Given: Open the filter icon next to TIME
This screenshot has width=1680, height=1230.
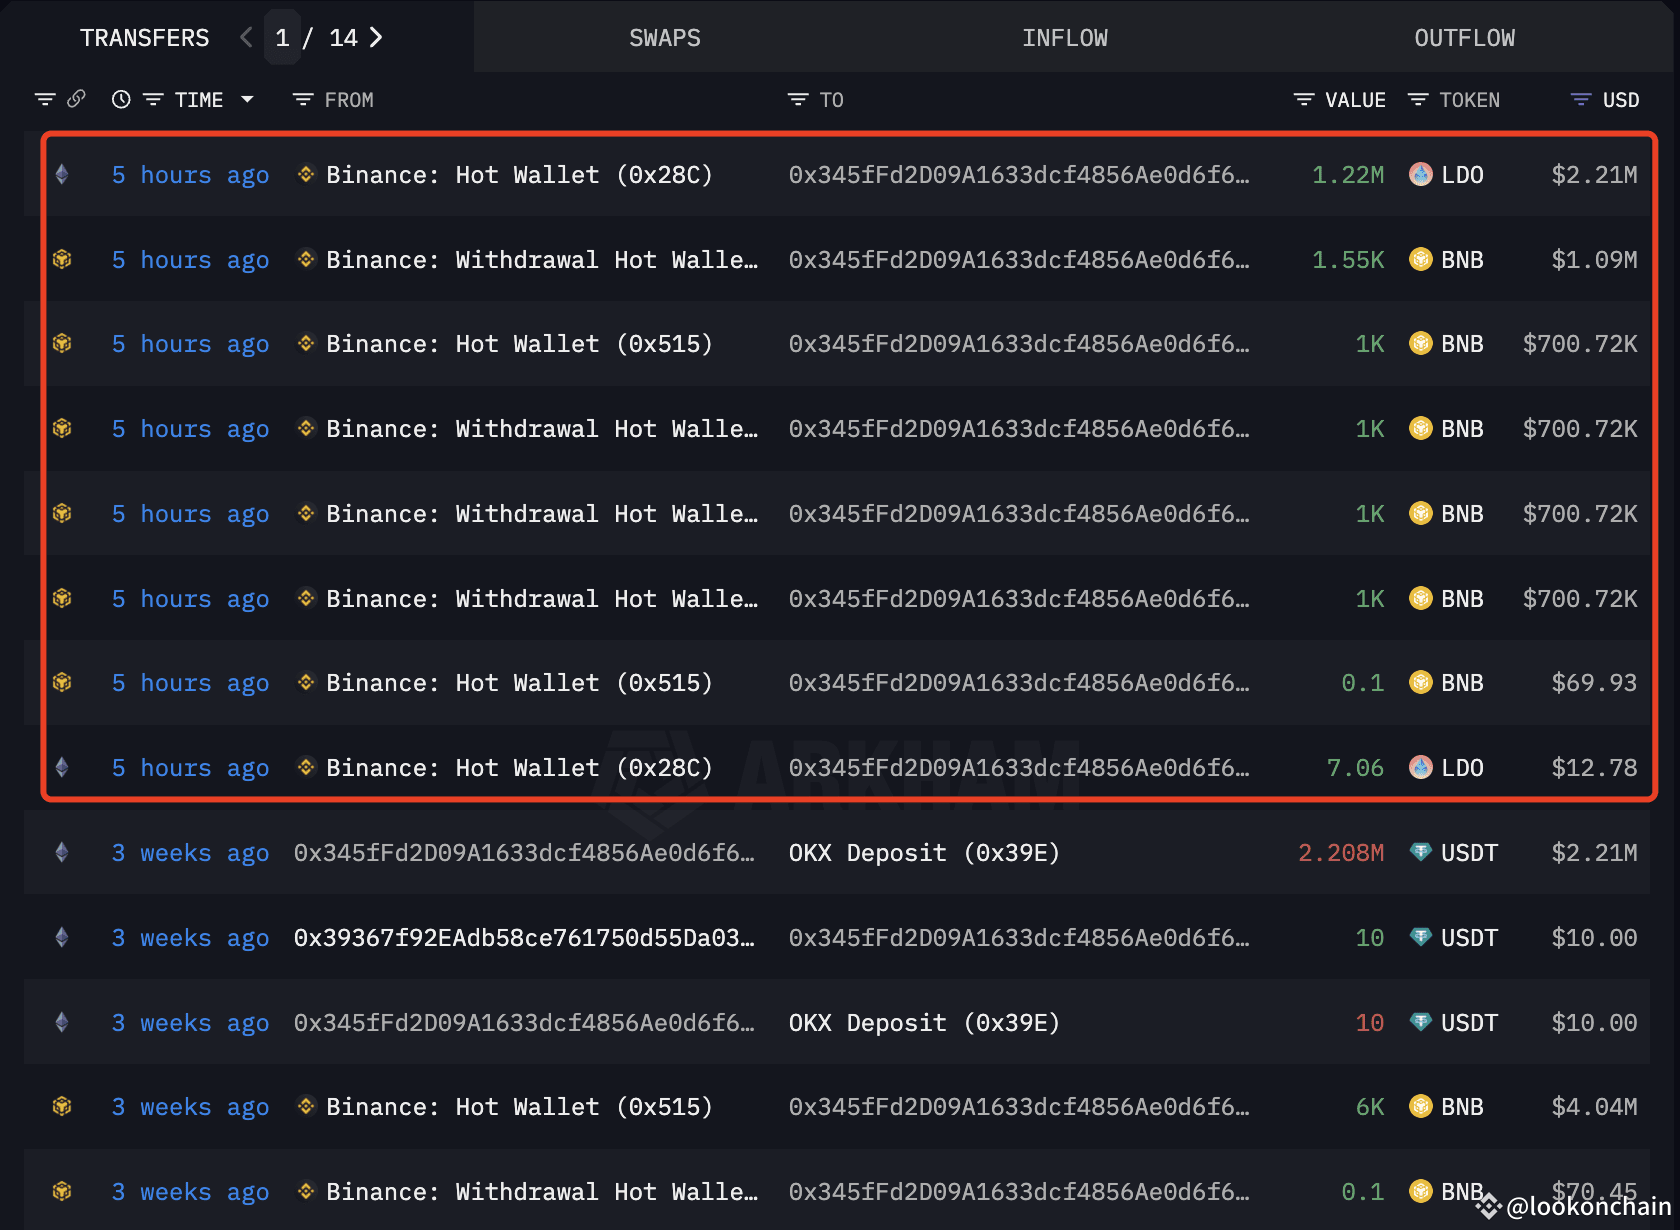Looking at the screenshot, I should coord(153,99).
